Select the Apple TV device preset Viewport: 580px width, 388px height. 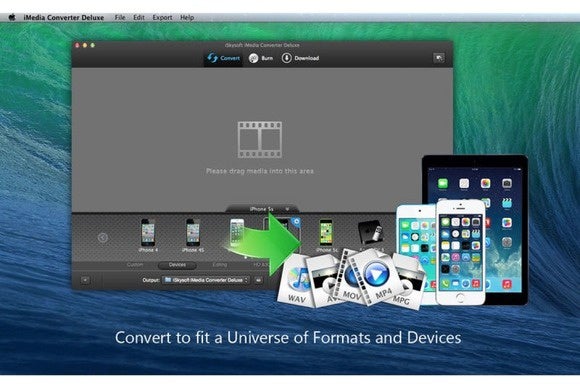point(371,233)
